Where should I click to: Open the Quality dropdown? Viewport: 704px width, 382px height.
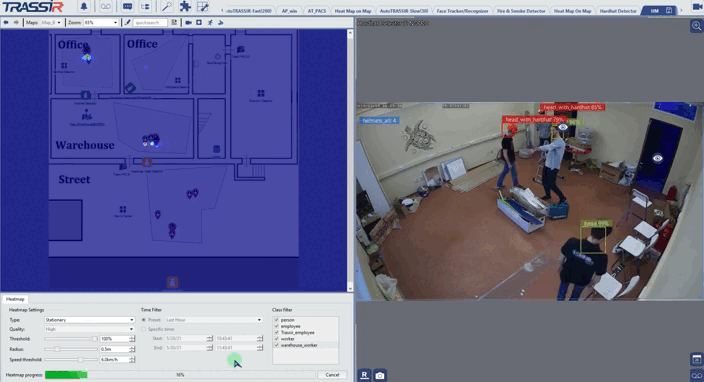click(x=89, y=329)
